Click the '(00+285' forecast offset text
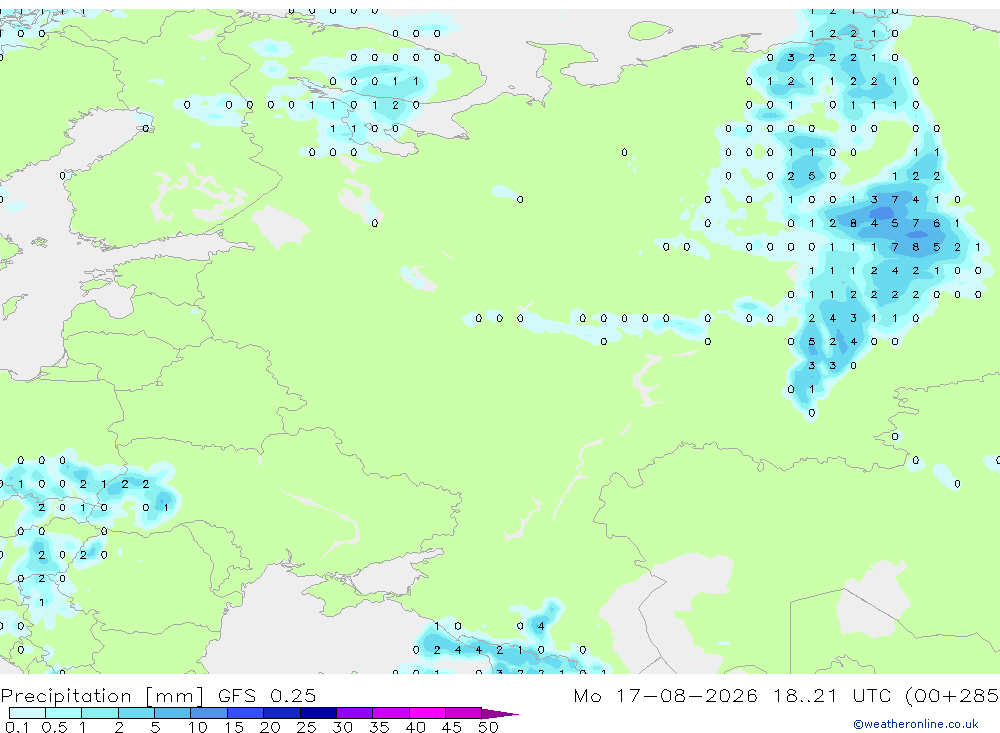The width and height of the screenshot is (1000, 733). (x=952, y=695)
